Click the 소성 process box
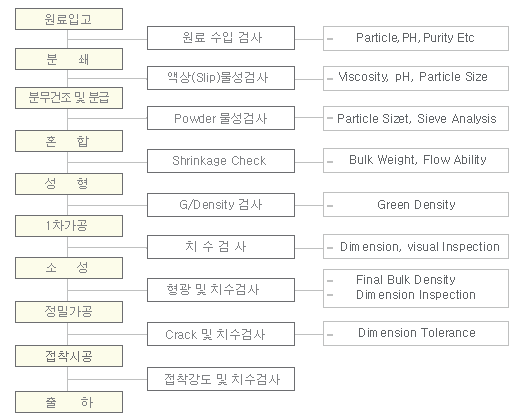Viewport: 526px width, 420px height. pos(69,268)
